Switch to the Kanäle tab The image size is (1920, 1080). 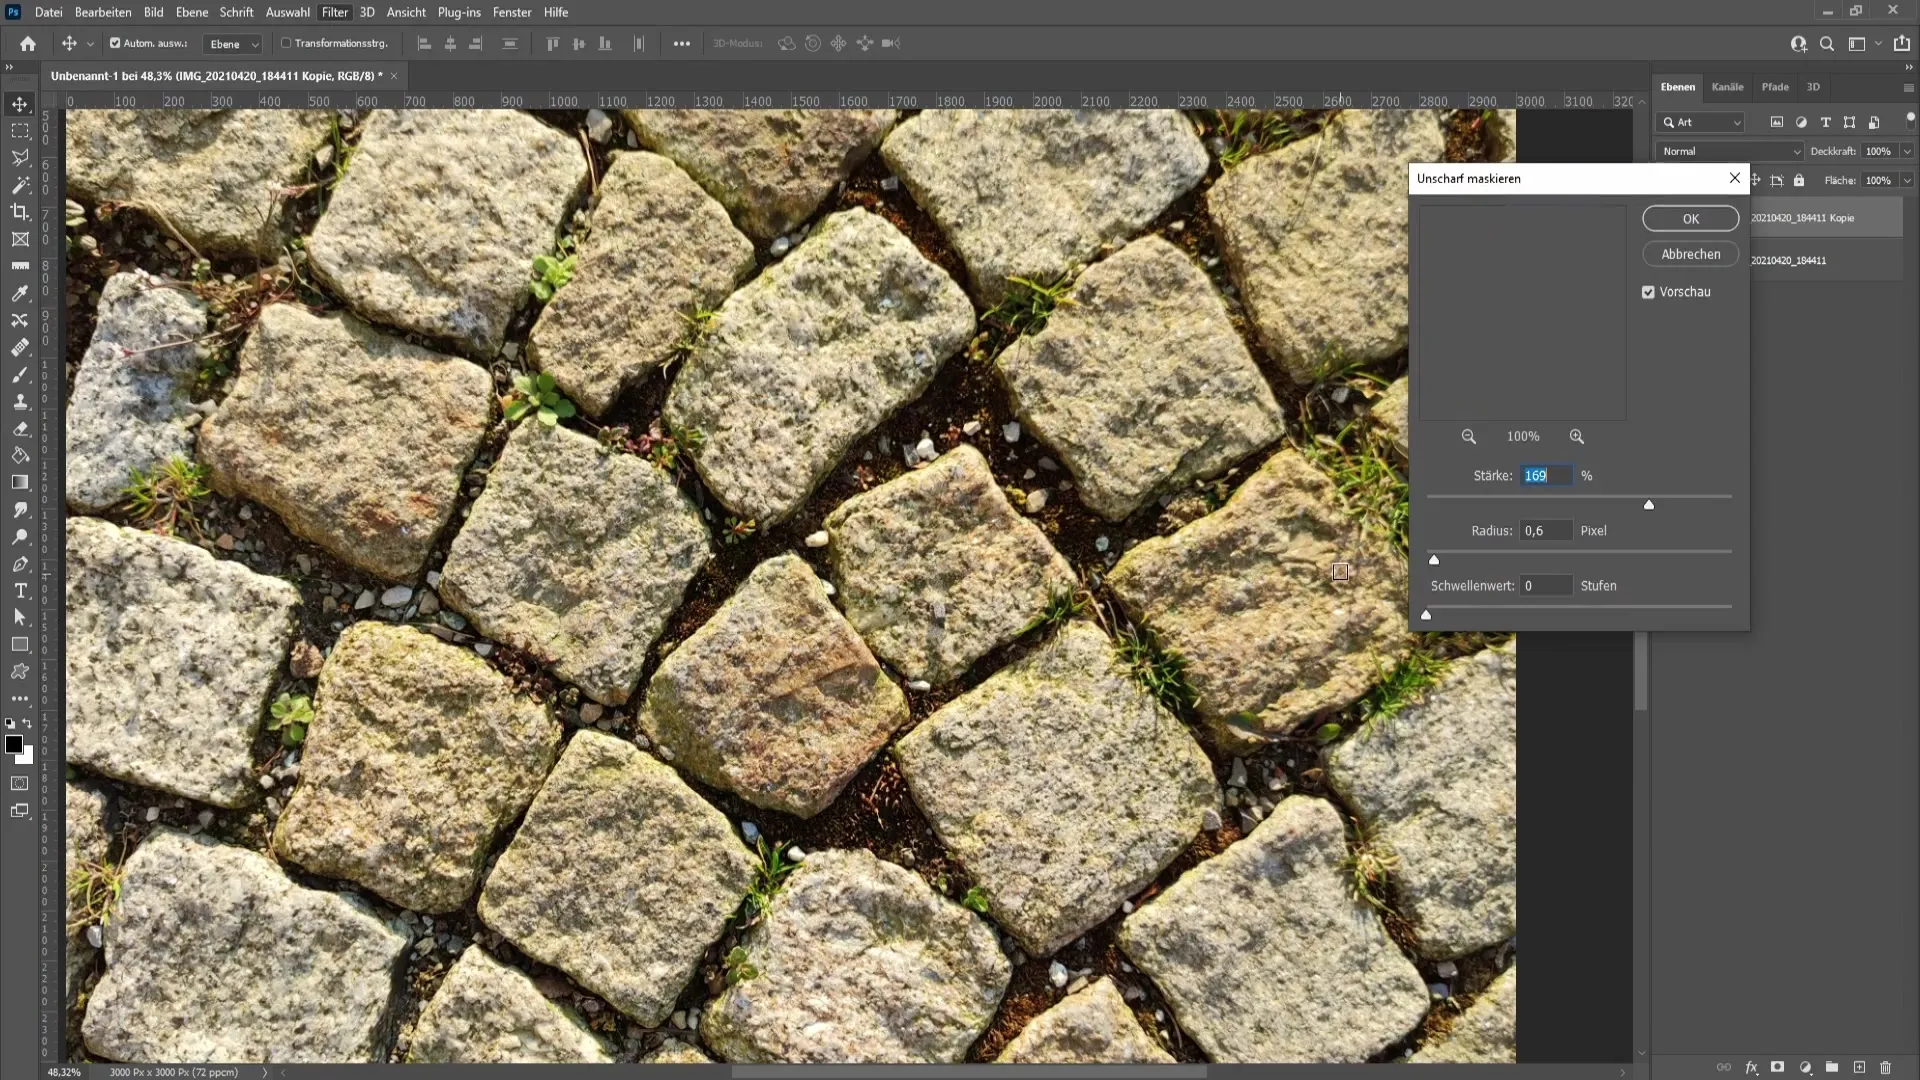click(x=1731, y=86)
